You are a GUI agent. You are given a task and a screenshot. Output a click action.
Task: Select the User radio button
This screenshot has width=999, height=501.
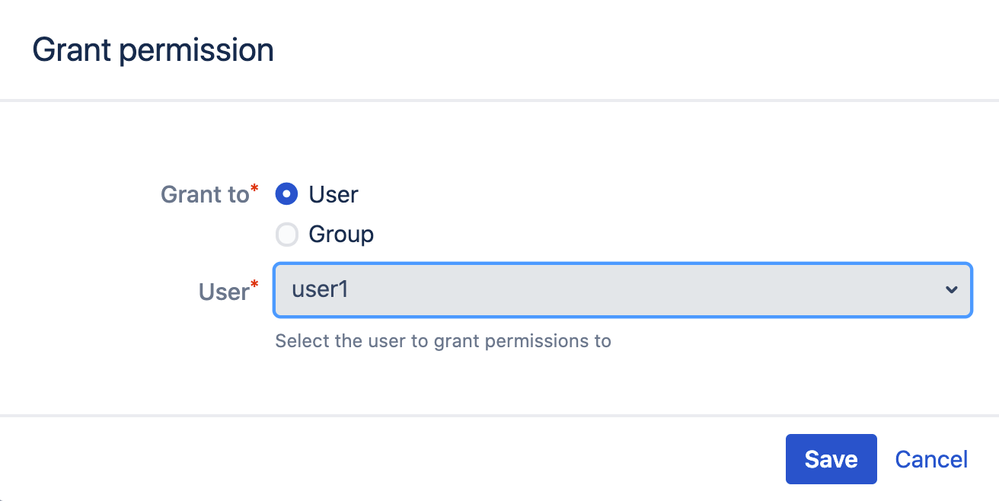(x=287, y=194)
